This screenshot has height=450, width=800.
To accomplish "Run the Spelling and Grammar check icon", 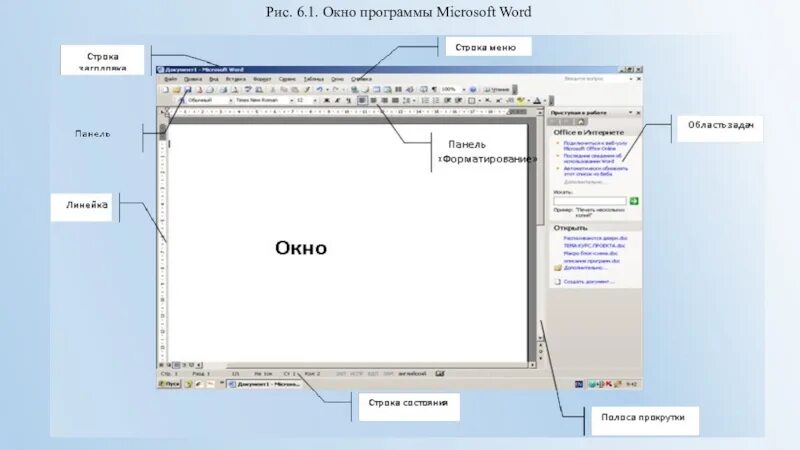I will [x=248, y=90].
